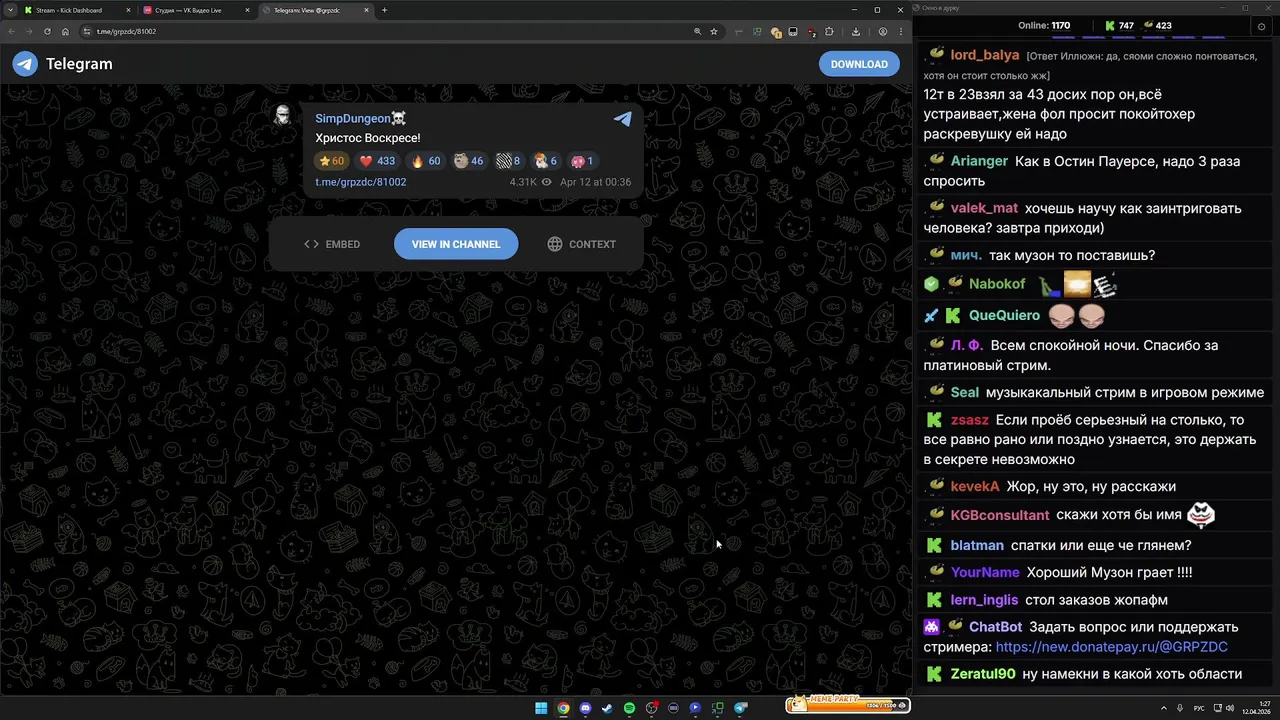
Task: Click username blatman in chat
Action: pyautogui.click(x=977, y=545)
